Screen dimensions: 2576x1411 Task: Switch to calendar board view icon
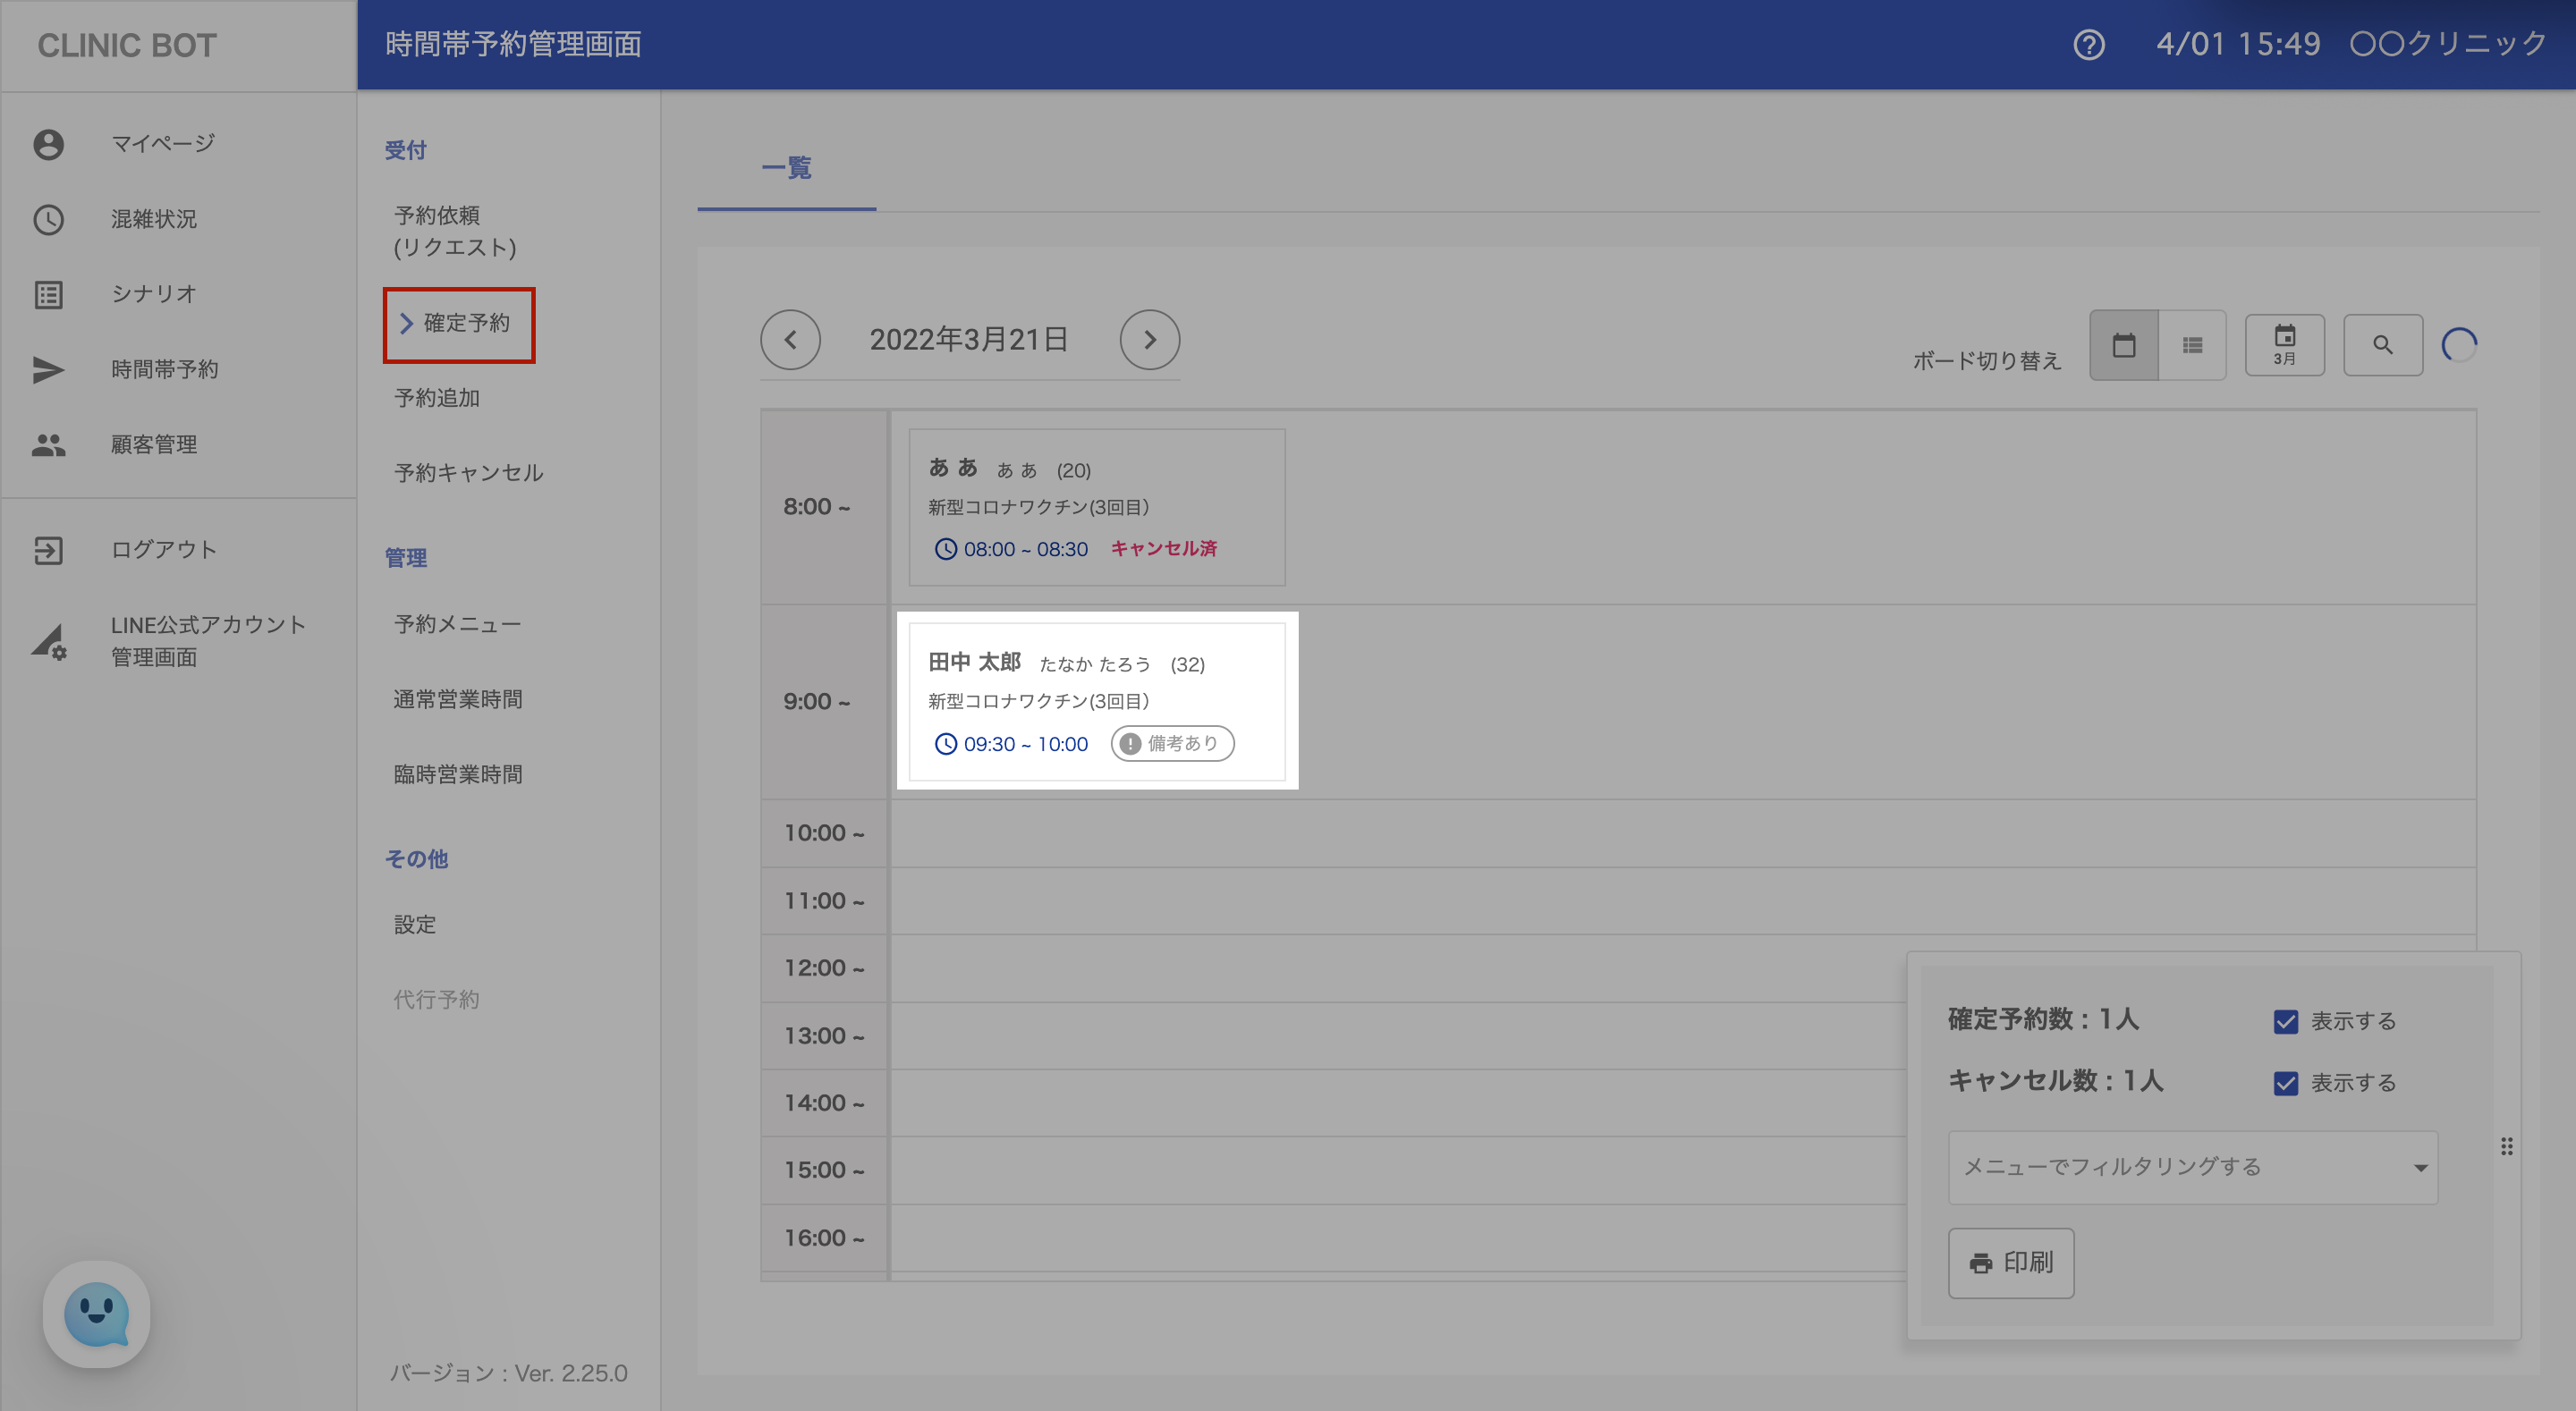tap(2123, 345)
